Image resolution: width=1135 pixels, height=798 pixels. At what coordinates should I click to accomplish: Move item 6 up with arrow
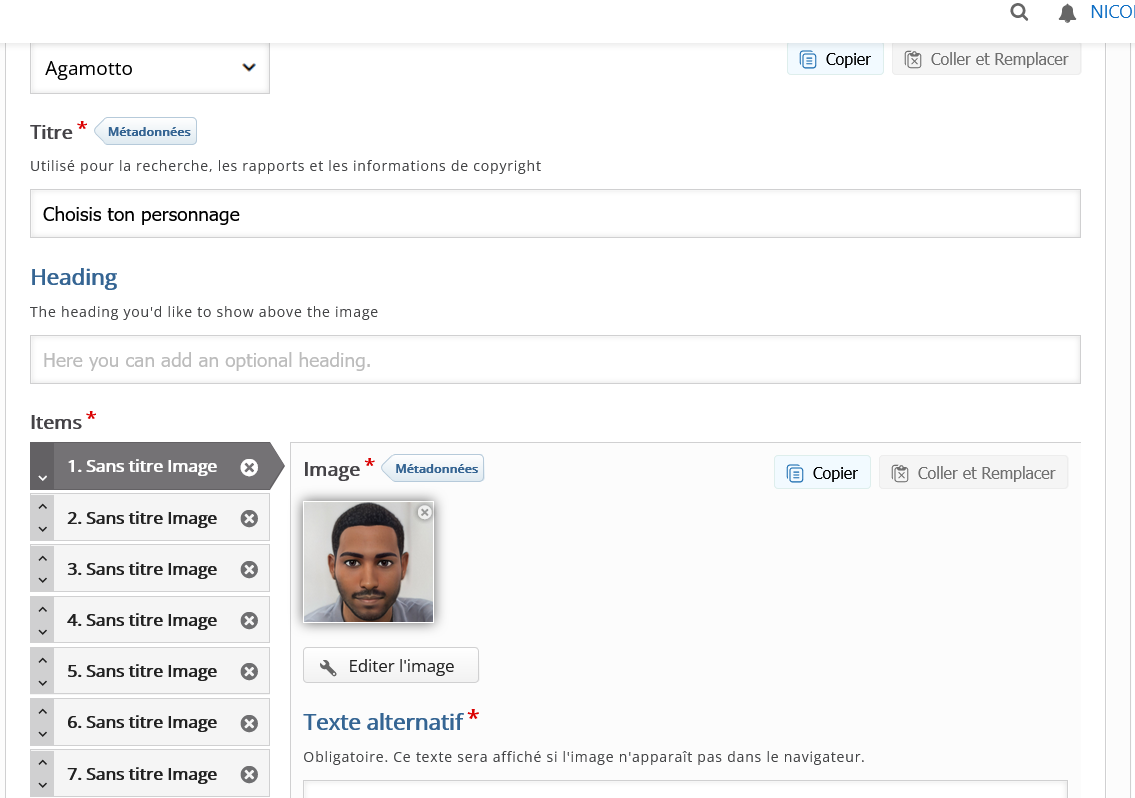click(x=42, y=710)
